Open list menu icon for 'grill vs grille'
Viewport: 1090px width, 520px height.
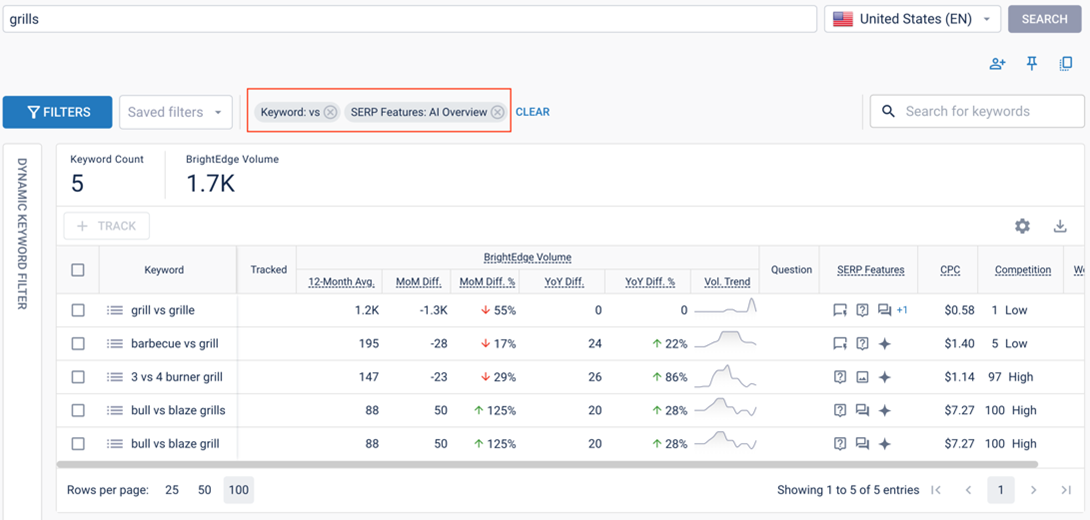(115, 310)
